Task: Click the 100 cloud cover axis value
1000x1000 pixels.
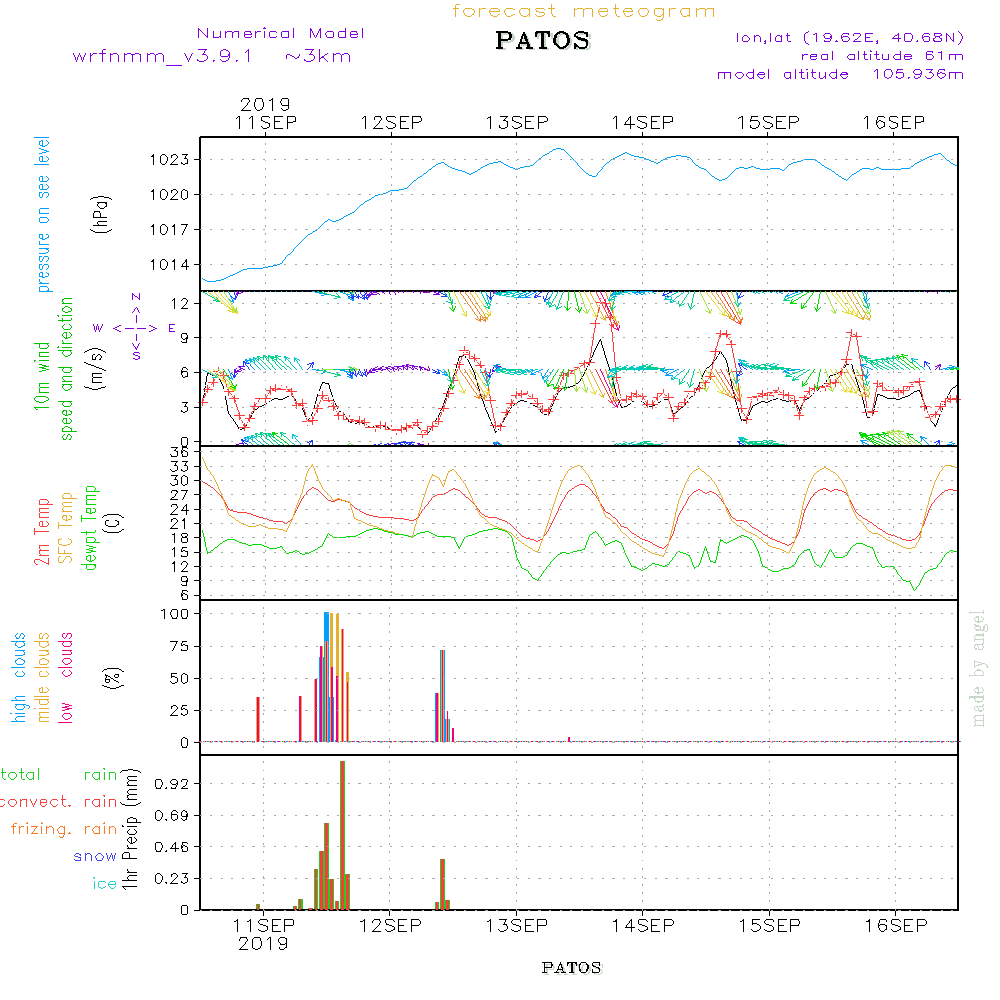Action: [174, 614]
